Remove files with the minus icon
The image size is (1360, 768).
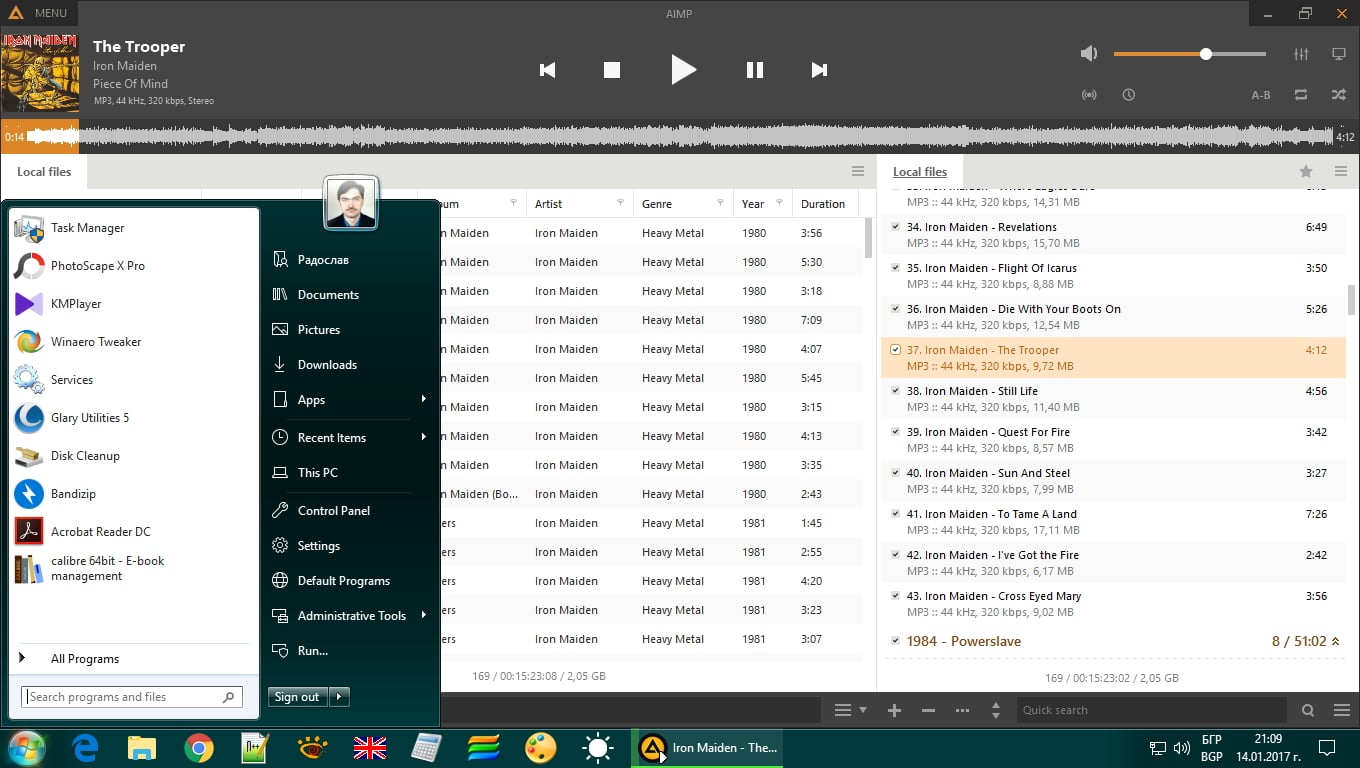tap(928, 710)
